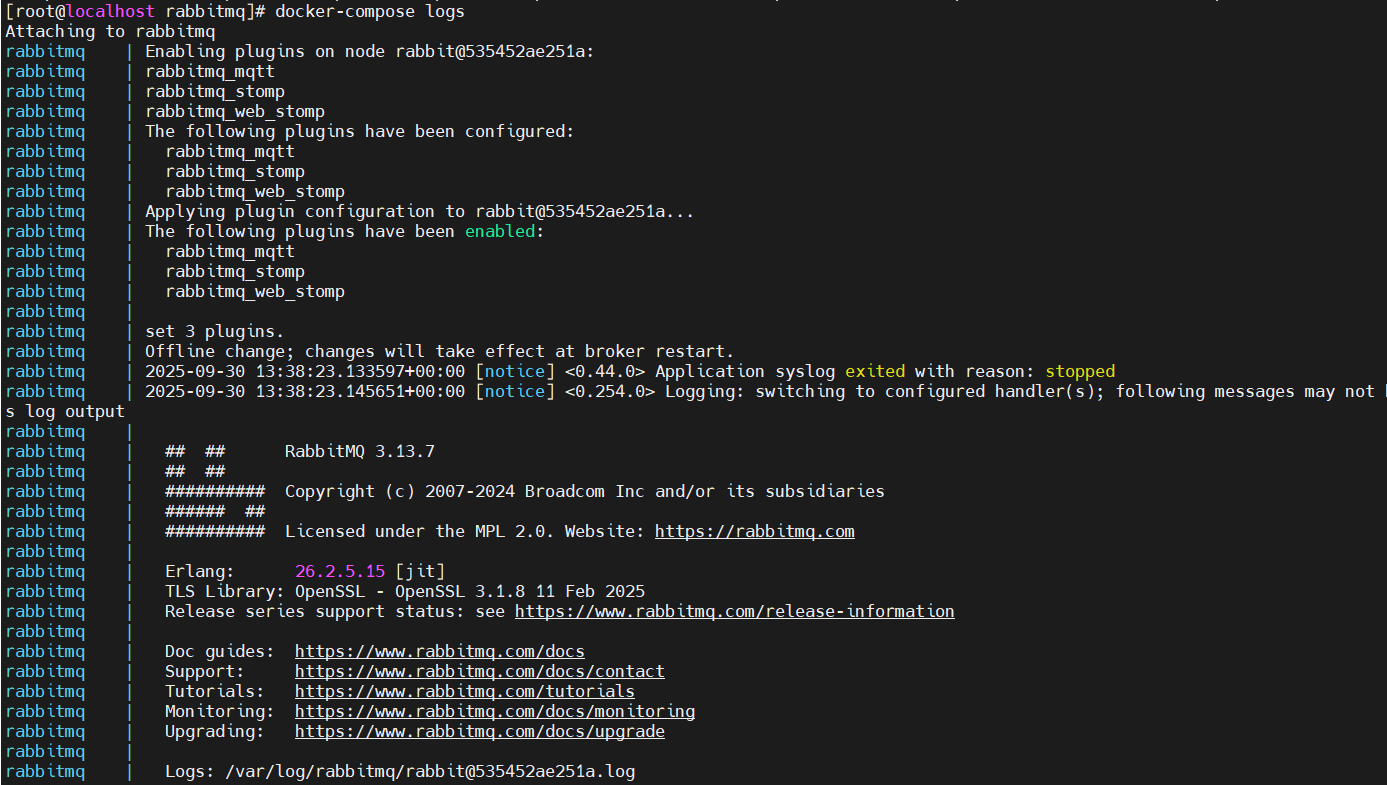Screen dimensions: 1387x785
Task: Open the https://rabbitmq.com website link
Action: pyautogui.click(x=754, y=531)
